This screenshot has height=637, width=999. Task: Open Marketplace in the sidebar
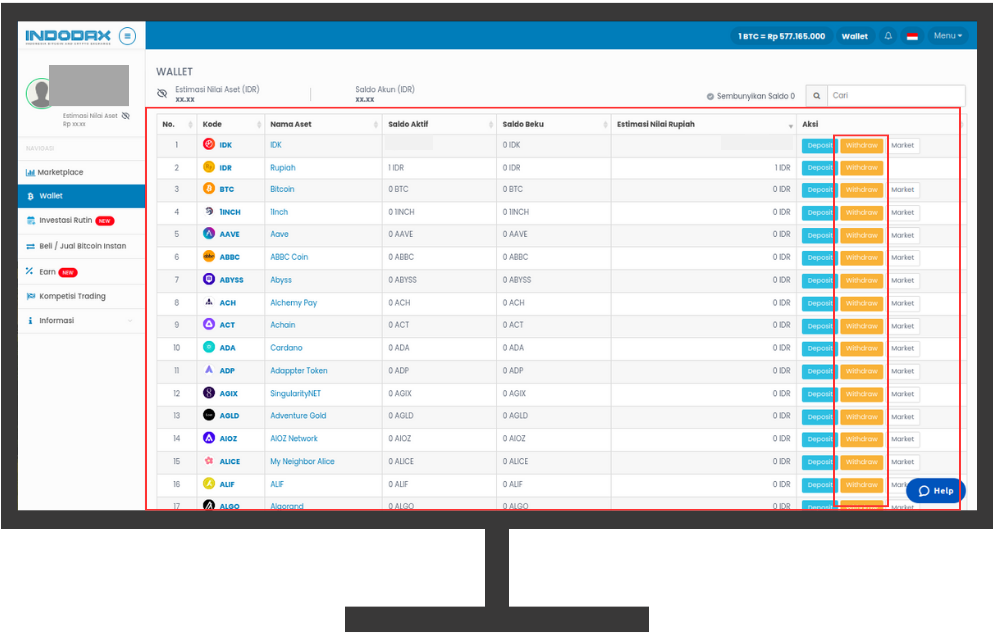point(82,172)
